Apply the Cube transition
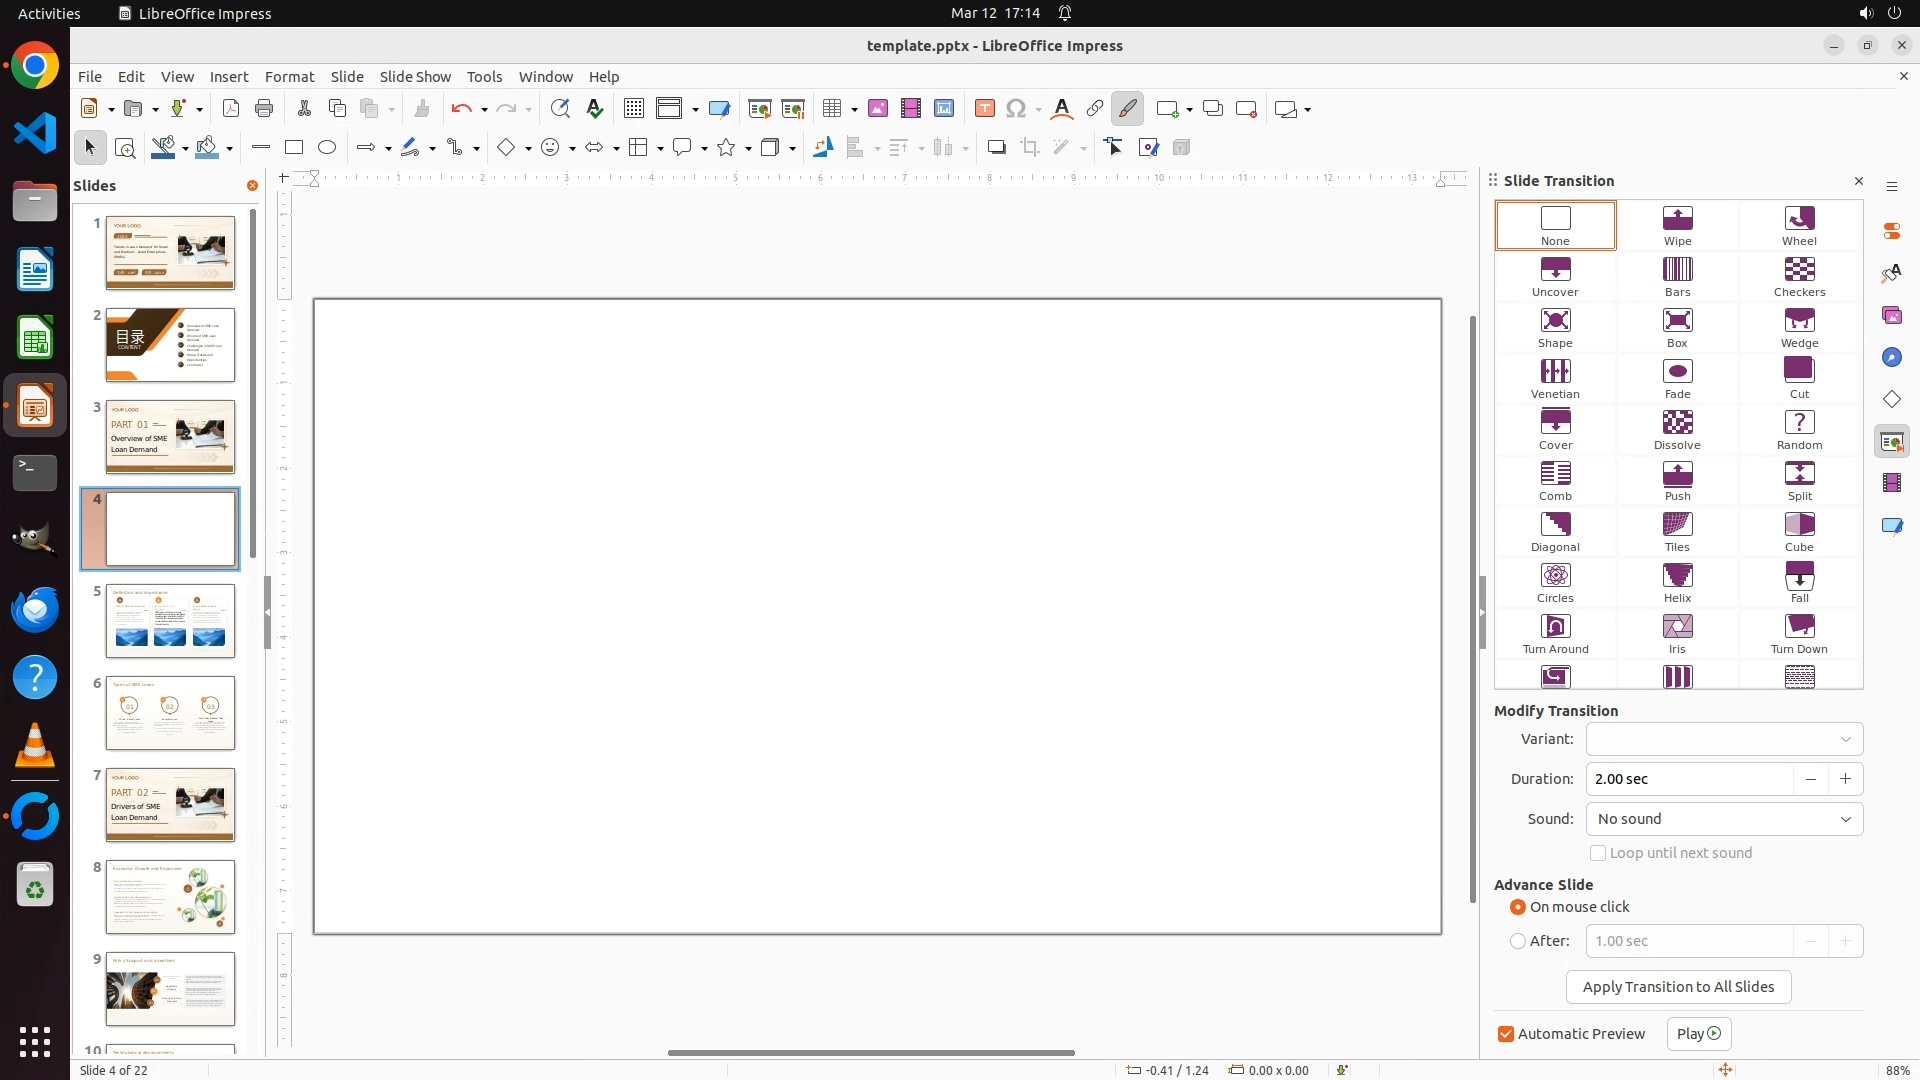 (x=1799, y=532)
